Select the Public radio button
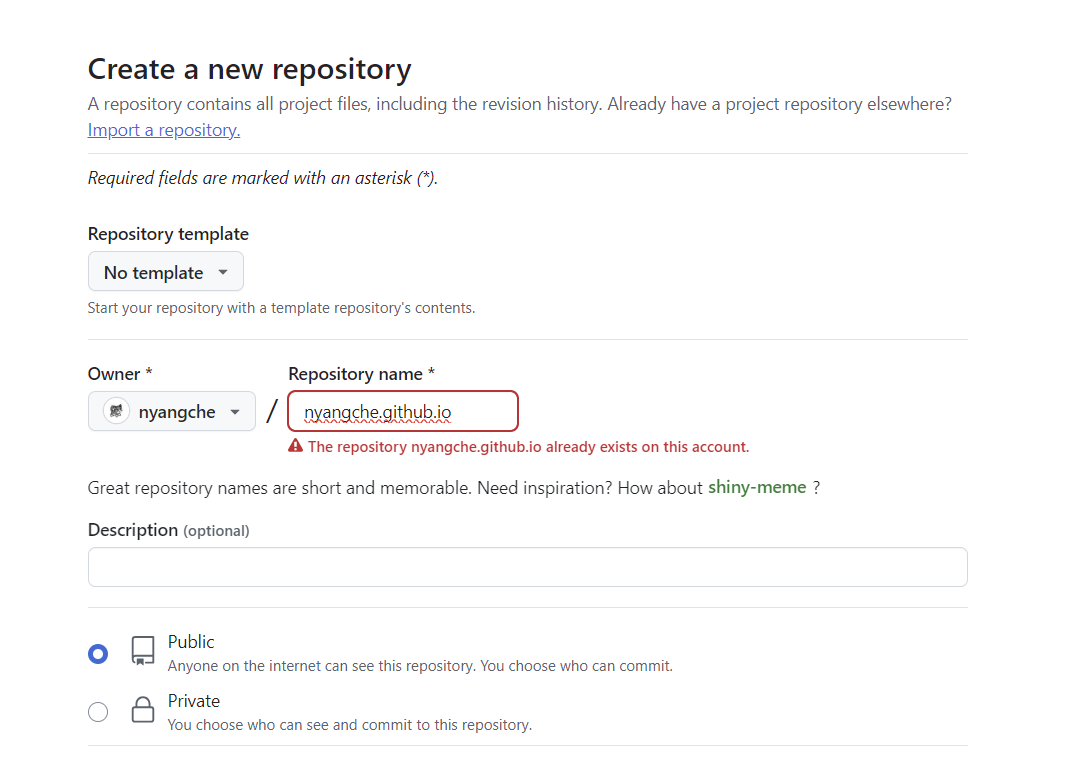This screenshot has width=1082, height=765. coord(97,653)
